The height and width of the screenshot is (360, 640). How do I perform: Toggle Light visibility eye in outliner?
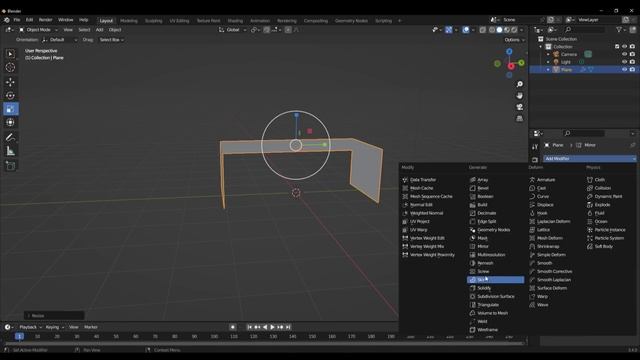tap(624, 62)
